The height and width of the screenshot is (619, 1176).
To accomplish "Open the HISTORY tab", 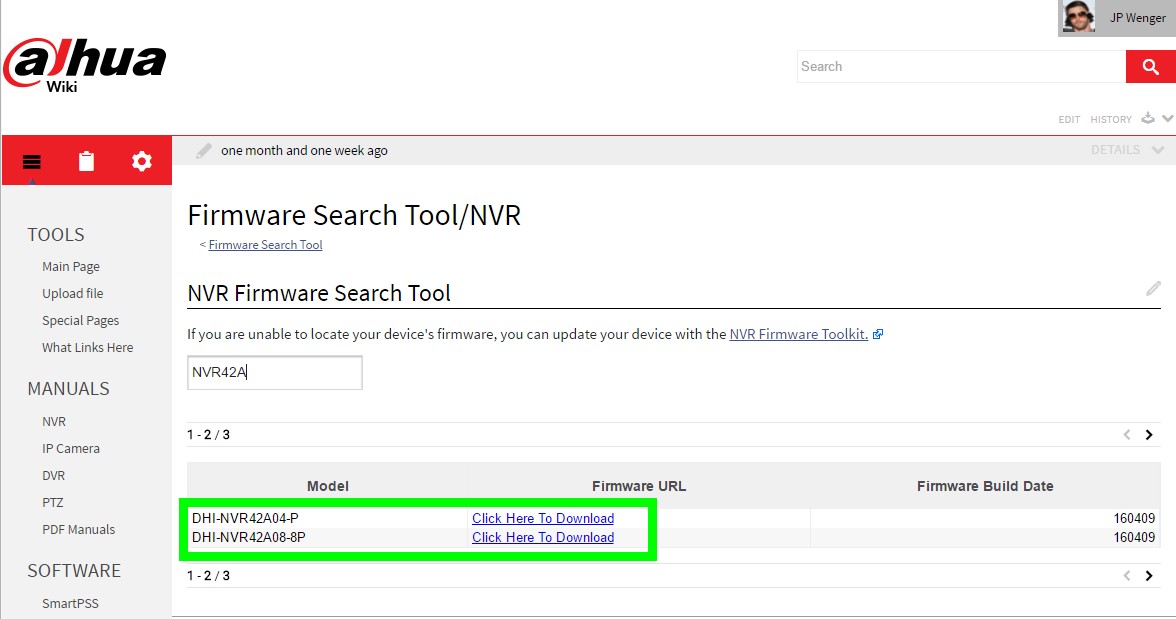I will coord(1111,119).
